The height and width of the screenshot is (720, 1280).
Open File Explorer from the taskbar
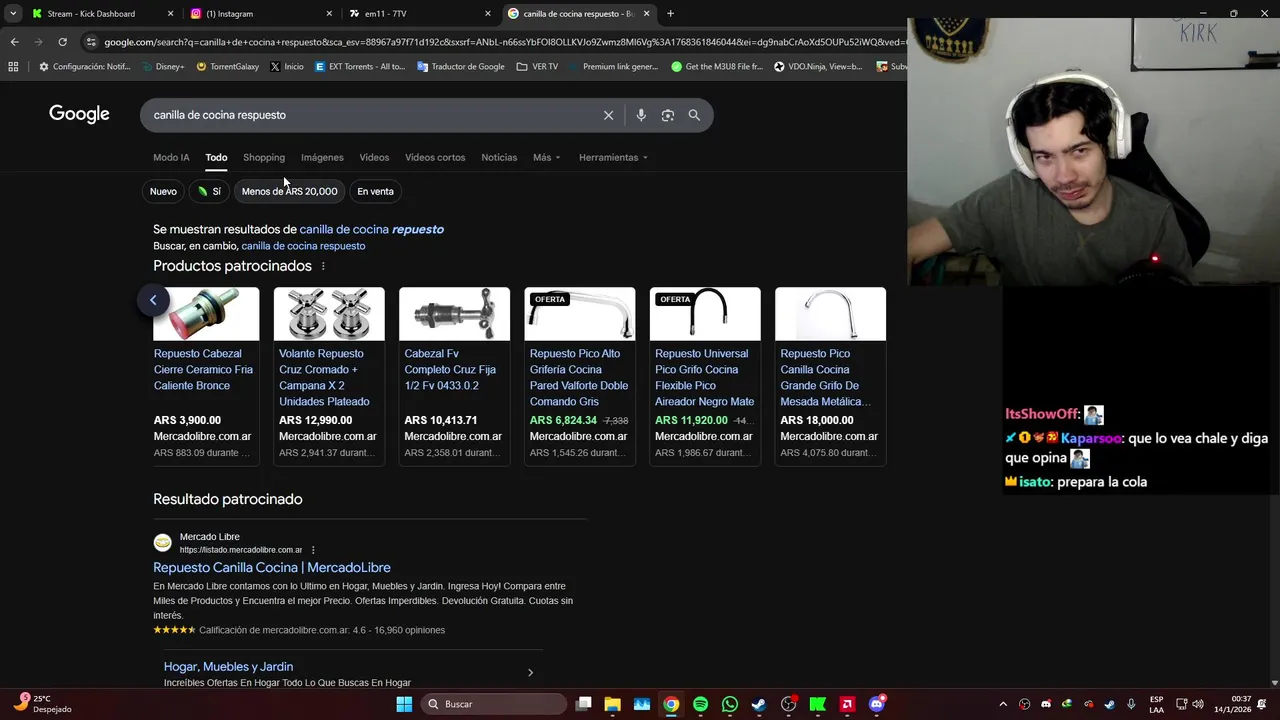click(x=613, y=704)
